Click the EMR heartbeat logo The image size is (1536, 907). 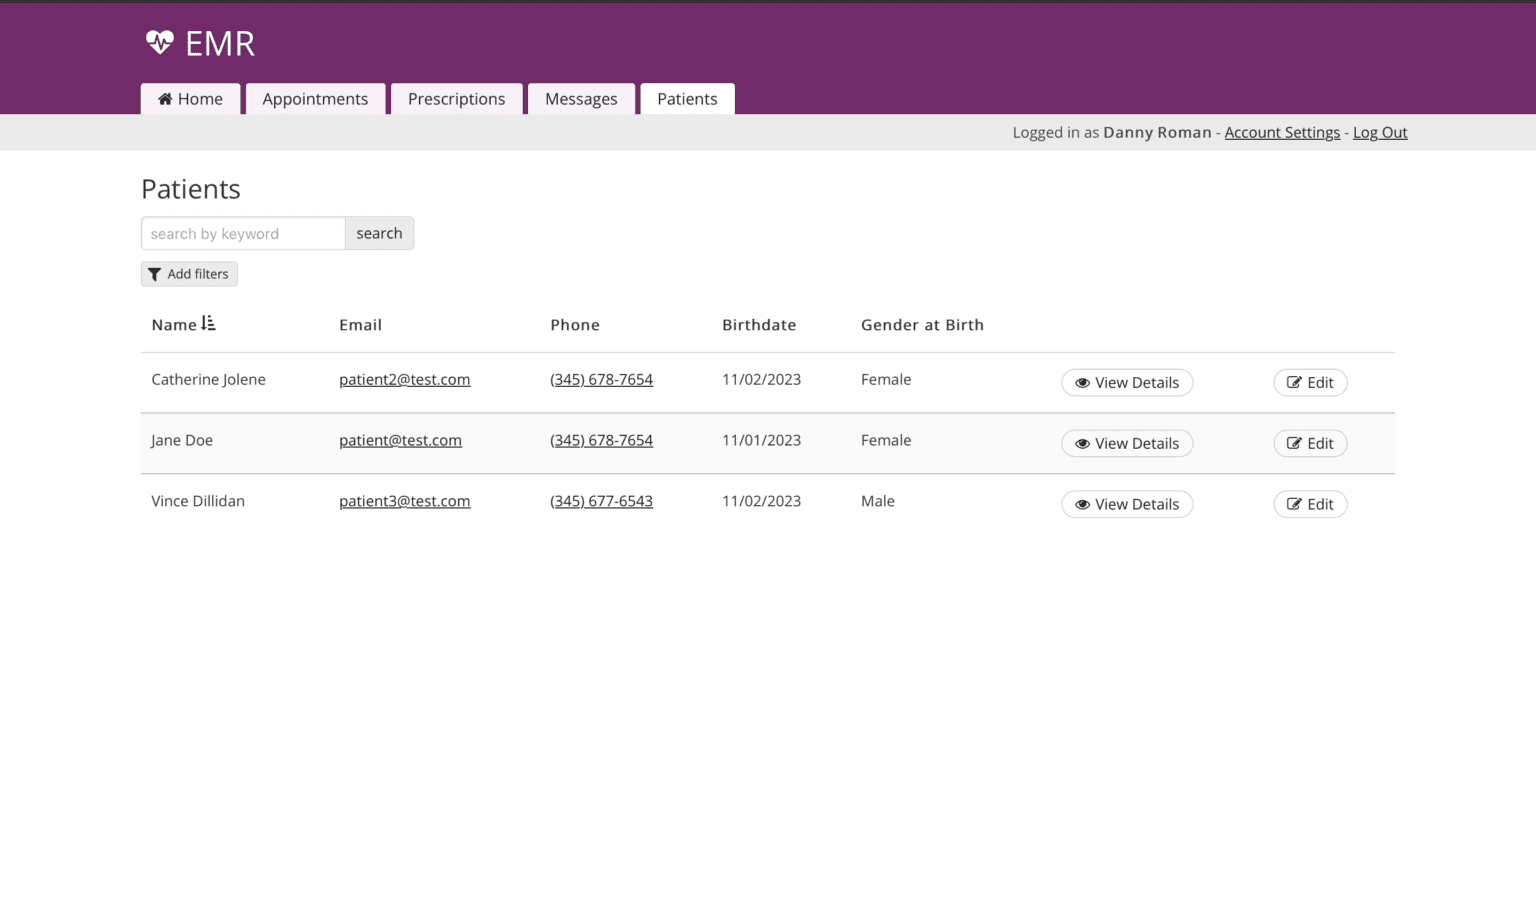click(x=159, y=42)
